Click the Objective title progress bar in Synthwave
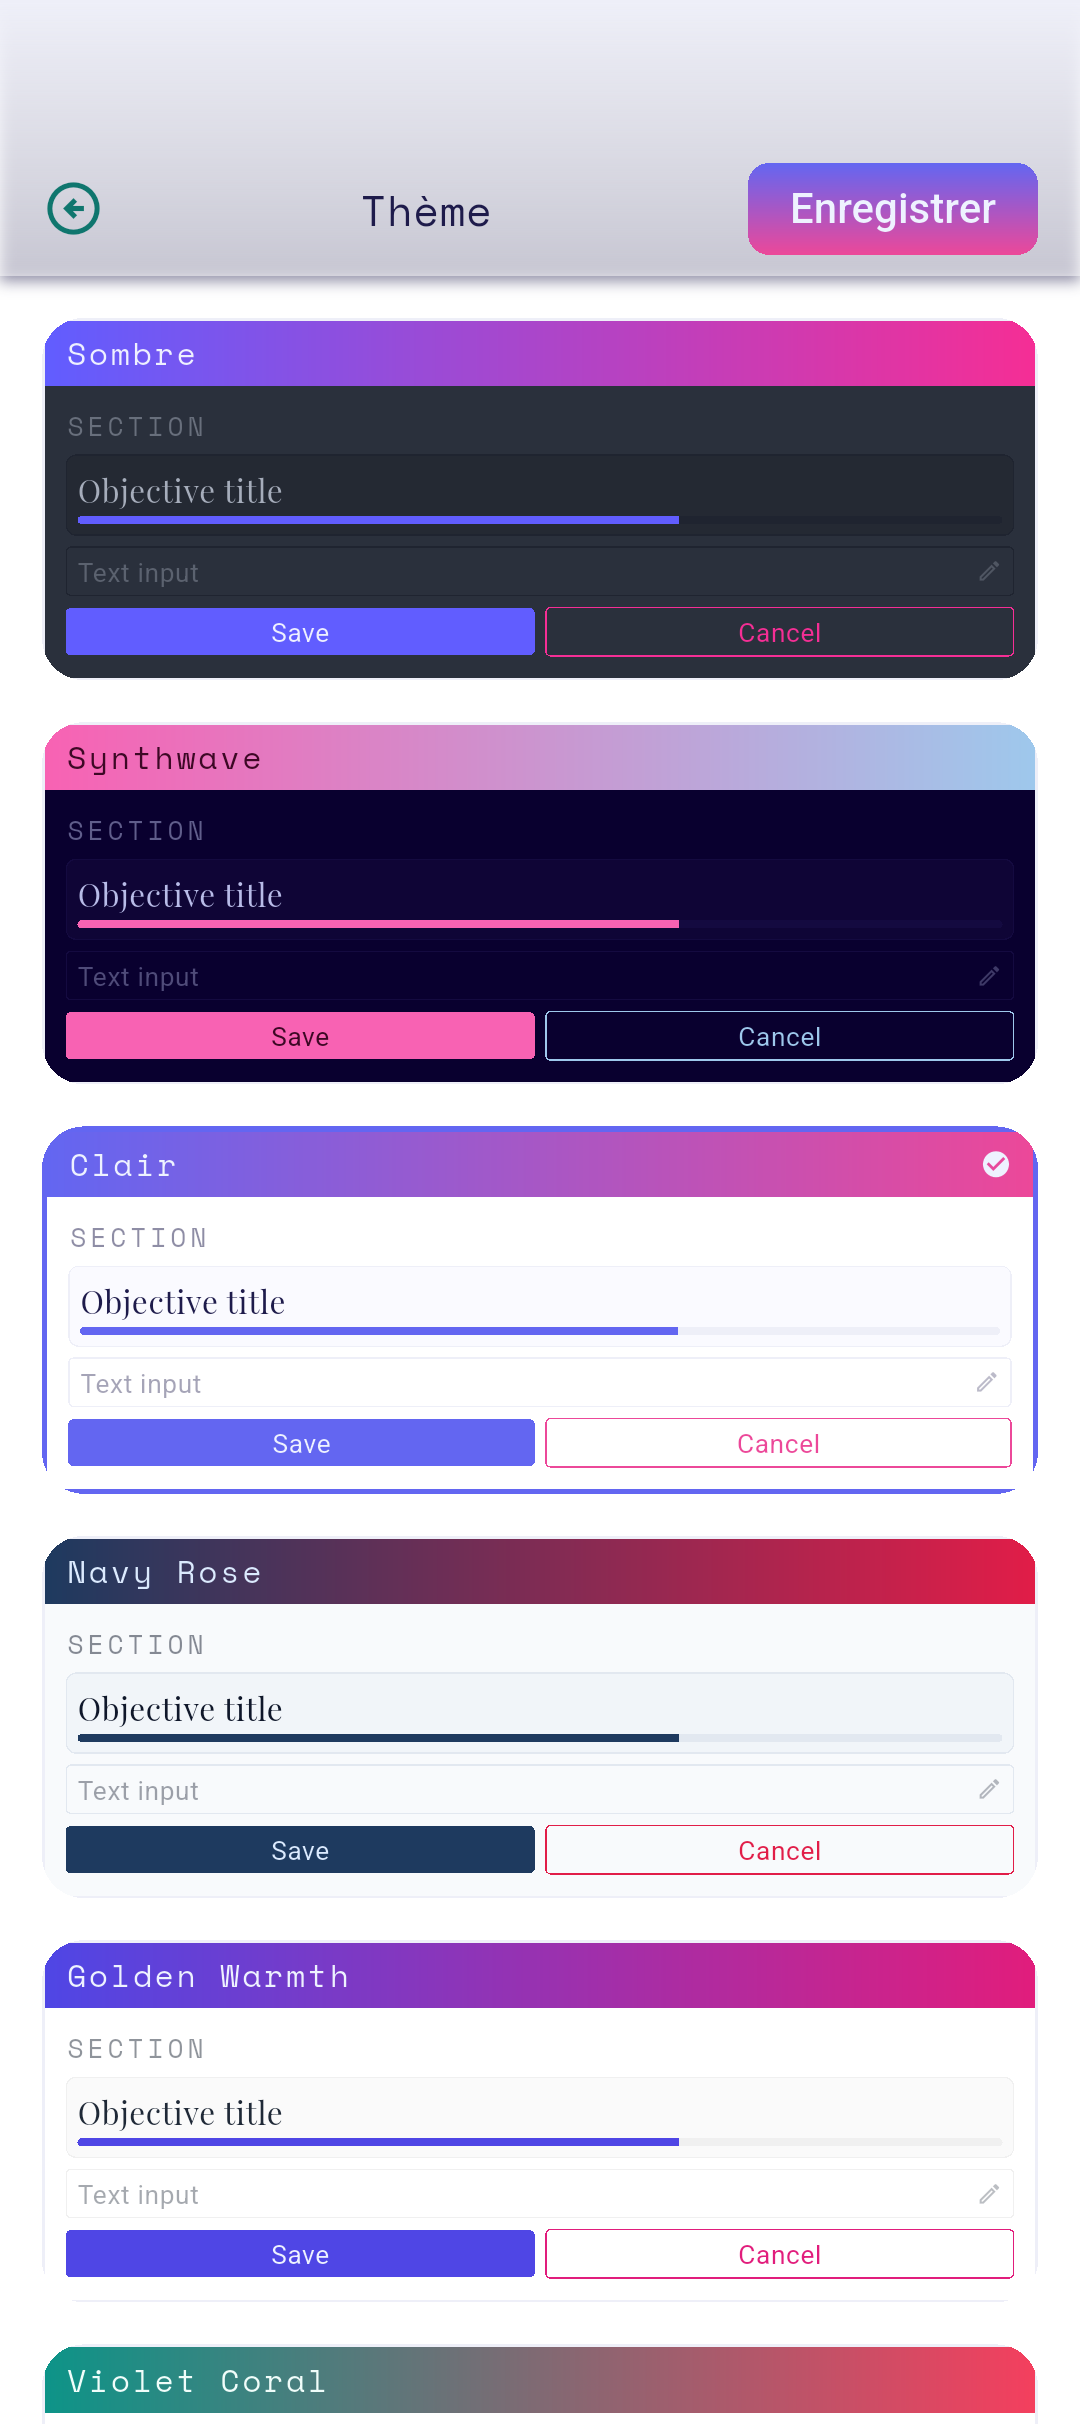Image resolution: width=1080 pixels, height=2424 pixels. pos(540,924)
